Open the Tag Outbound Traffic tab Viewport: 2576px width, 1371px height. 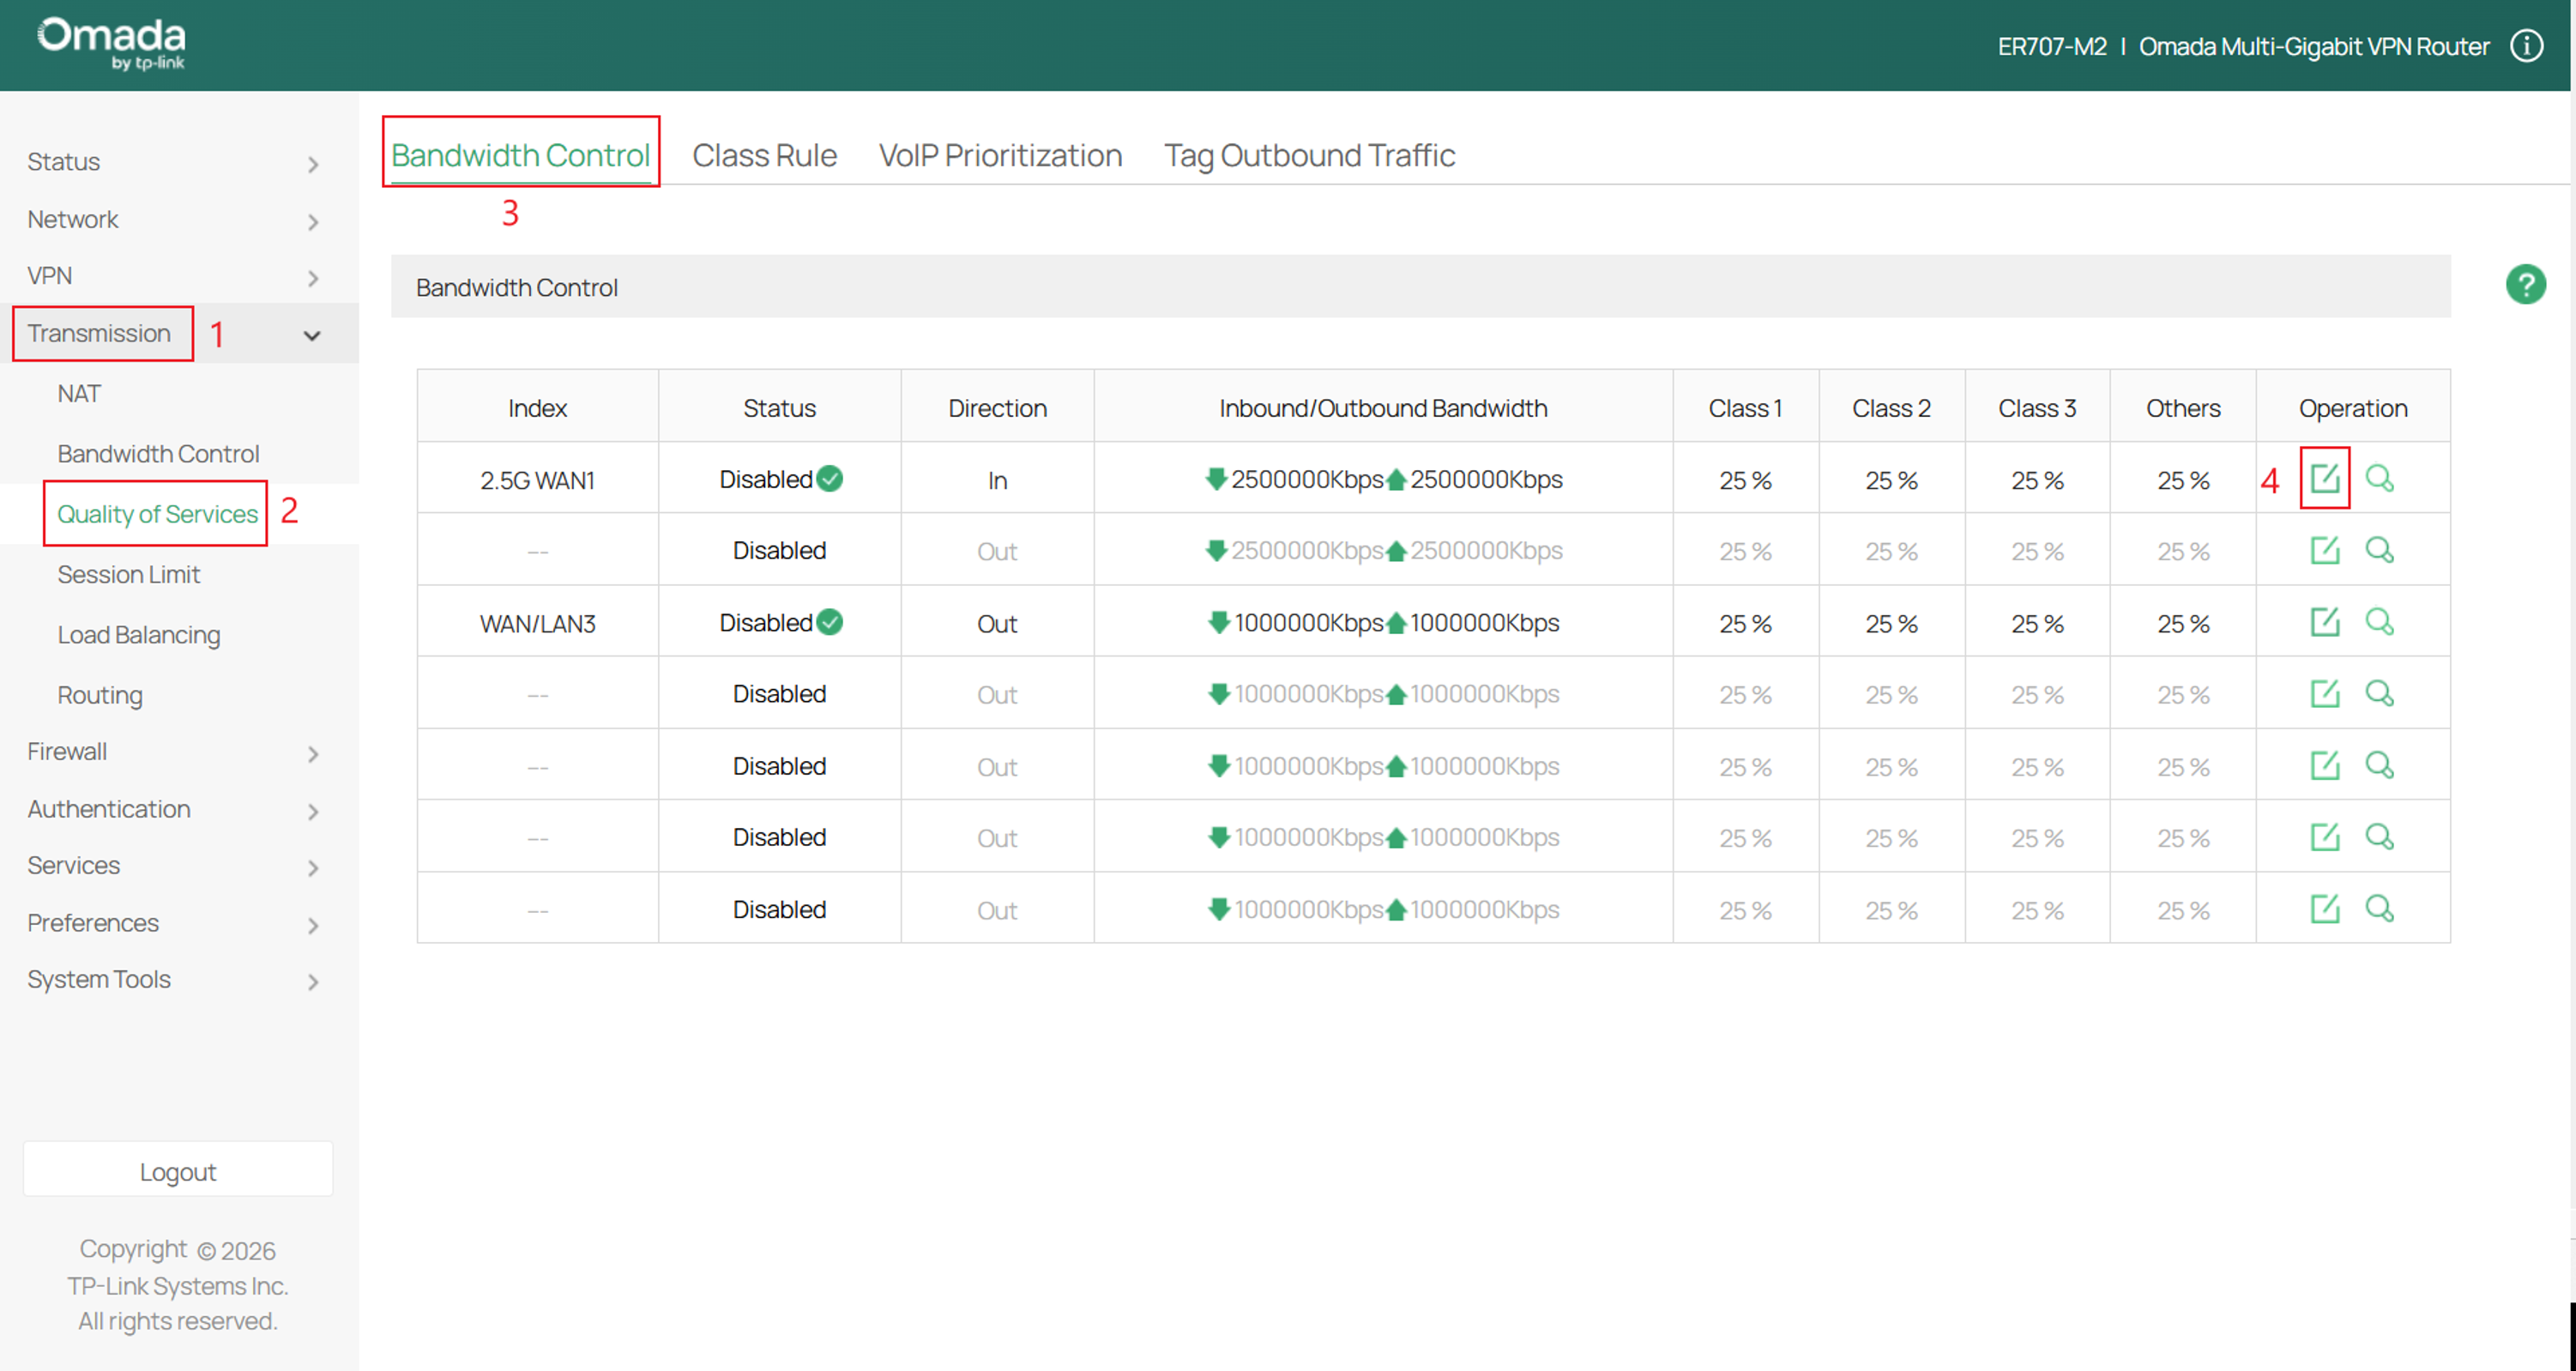coord(1309,155)
